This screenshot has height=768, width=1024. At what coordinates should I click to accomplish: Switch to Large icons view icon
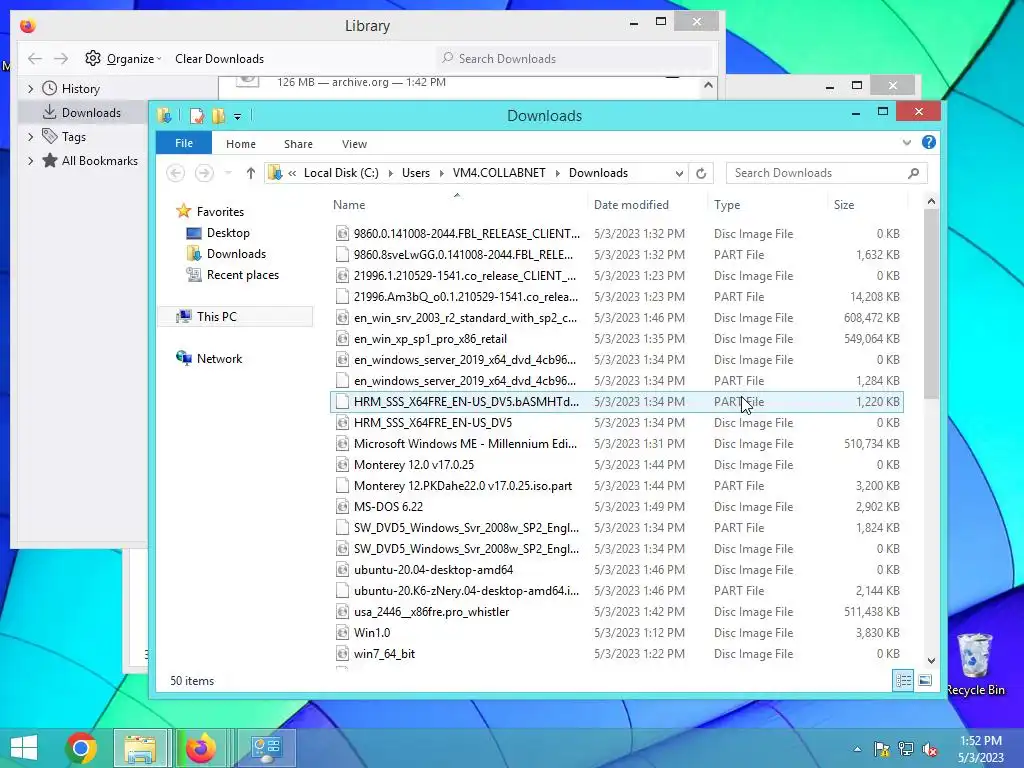tap(925, 680)
